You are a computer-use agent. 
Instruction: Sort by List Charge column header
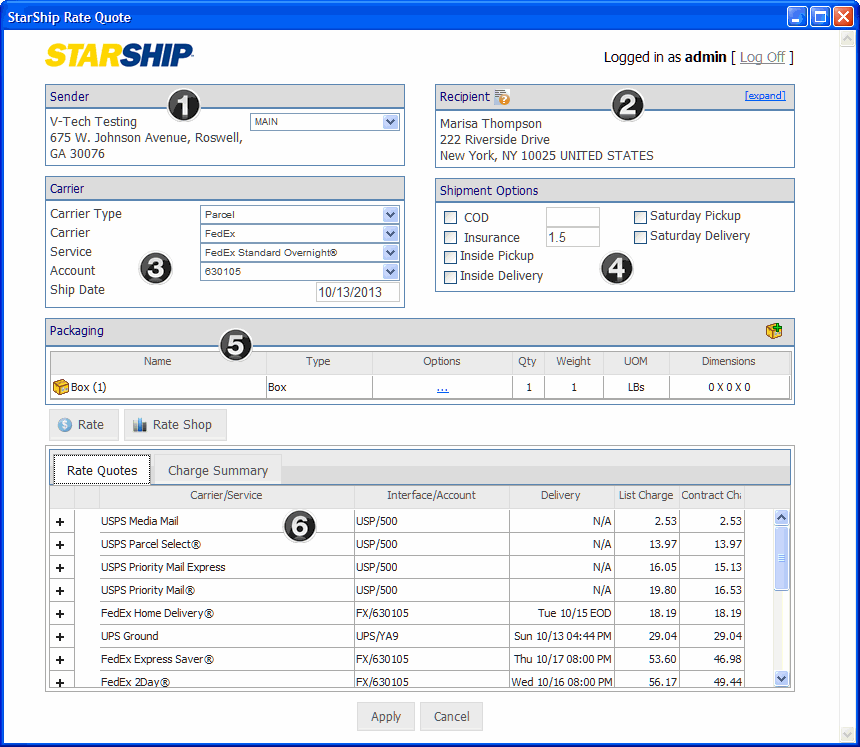[x=646, y=495]
